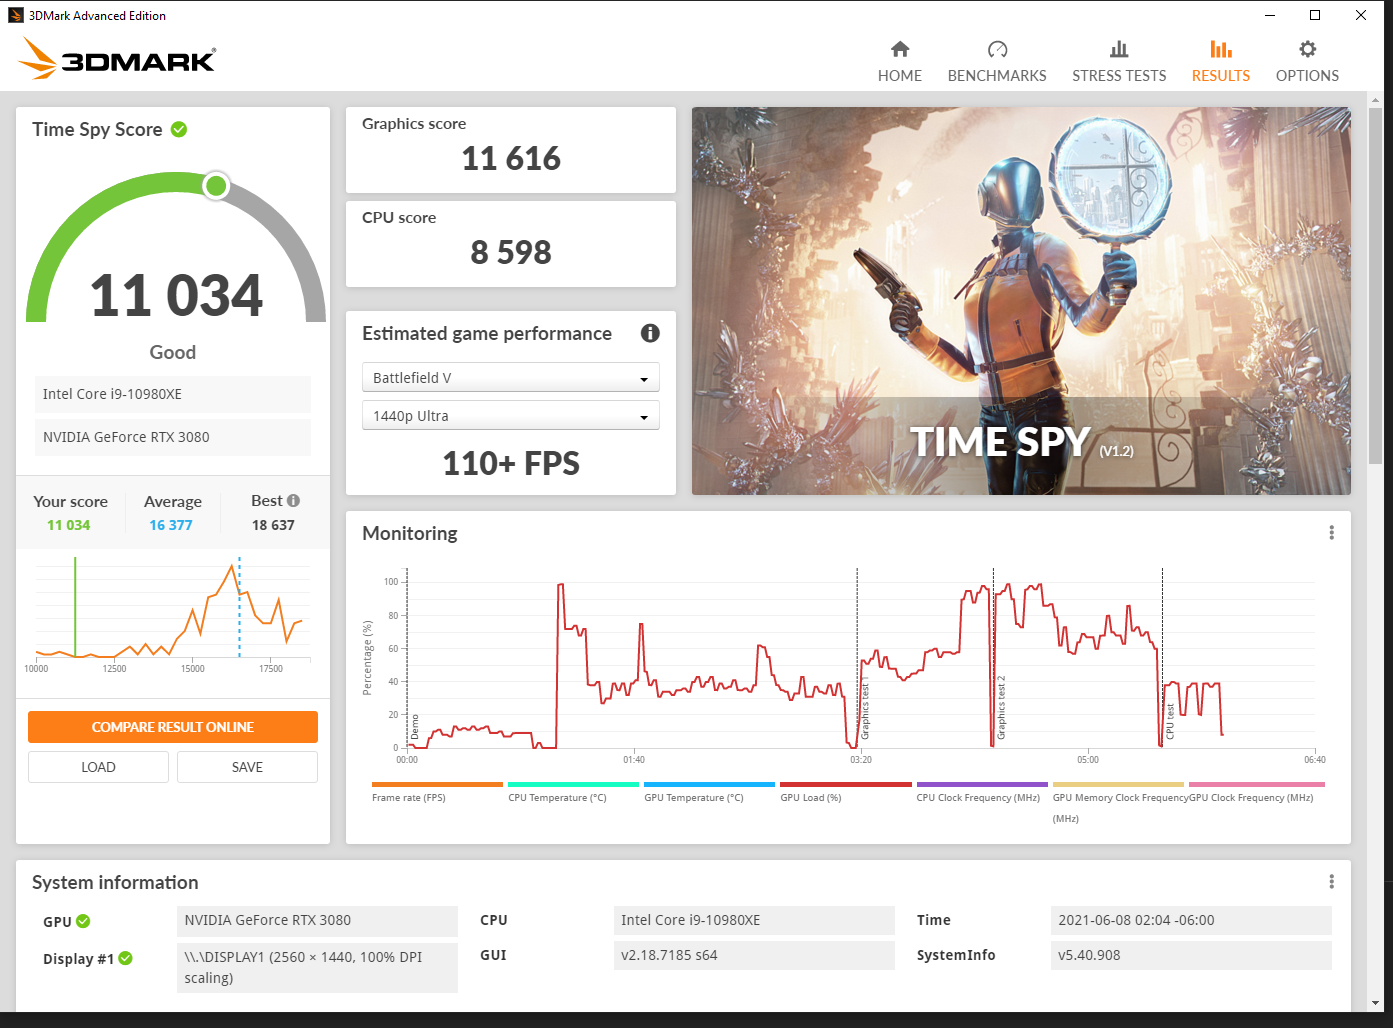Click the Estimated game performance info icon
Image resolution: width=1393 pixels, height=1028 pixels.
650,333
